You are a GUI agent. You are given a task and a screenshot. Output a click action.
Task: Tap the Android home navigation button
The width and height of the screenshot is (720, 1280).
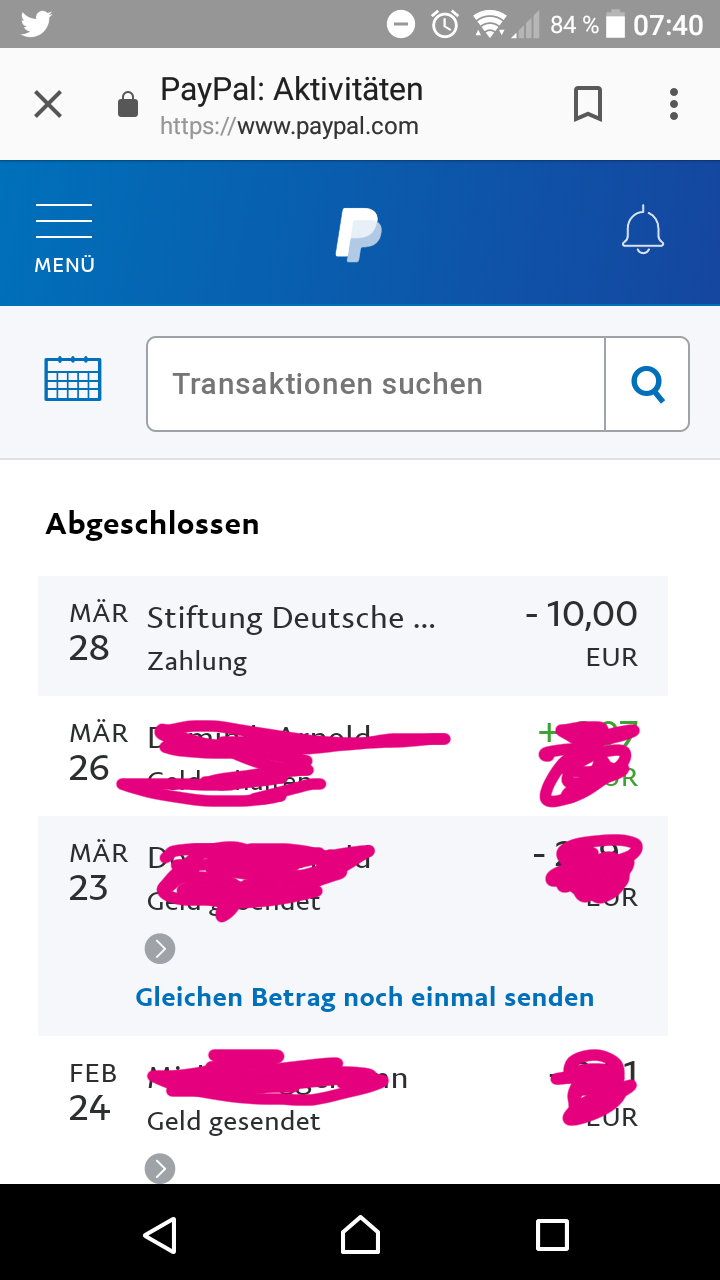tap(360, 1234)
